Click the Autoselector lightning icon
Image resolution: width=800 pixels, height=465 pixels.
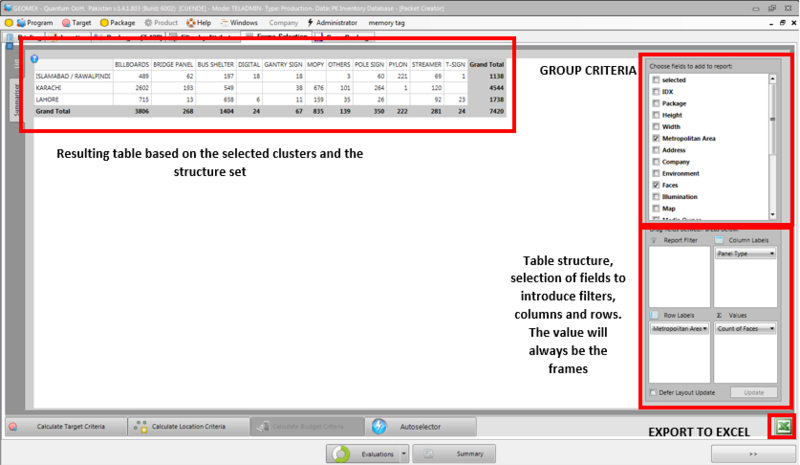pos(379,426)
